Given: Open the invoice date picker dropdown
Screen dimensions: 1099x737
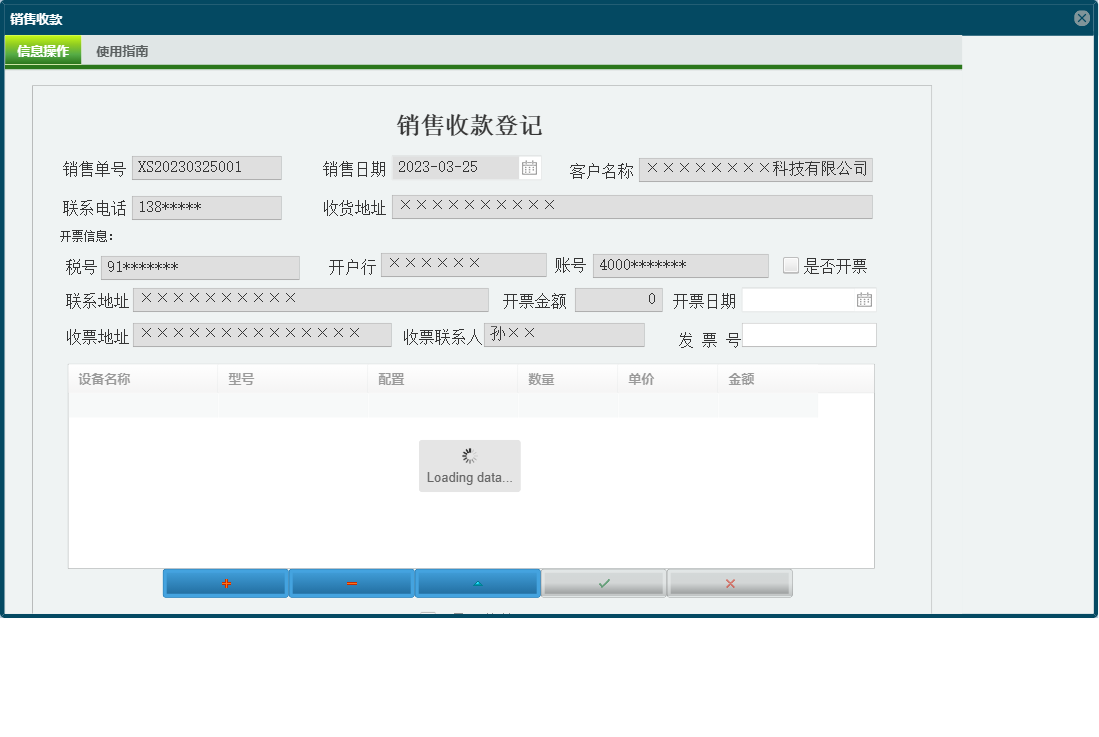Looking at the screenshot, I should point(866,299).
